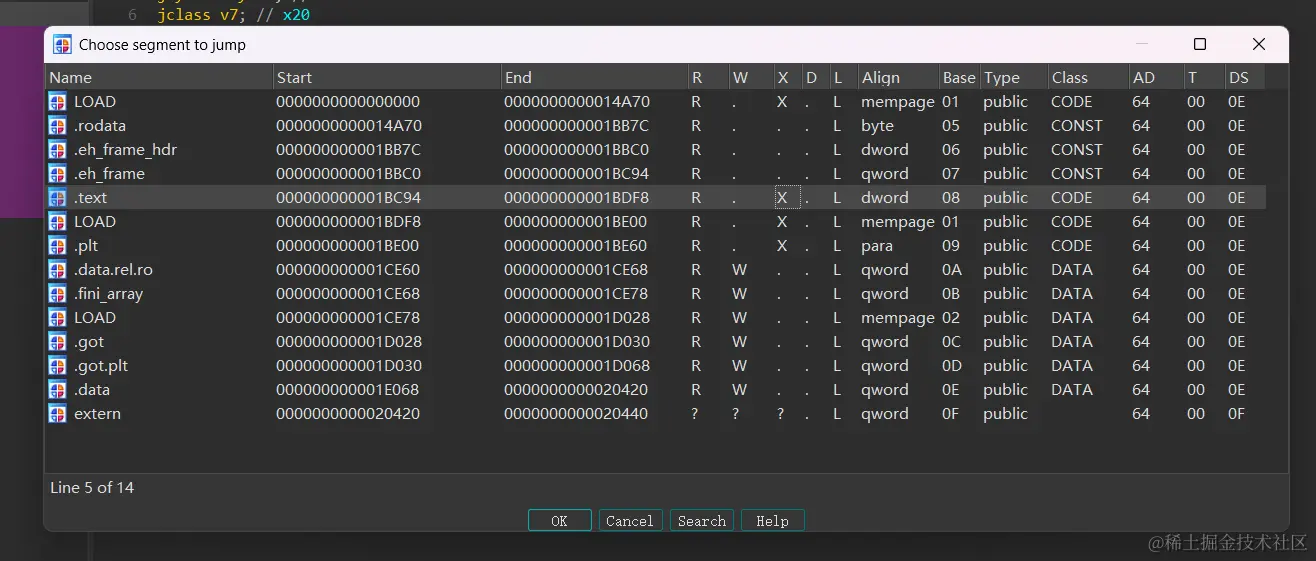Click the IDA icon in dialog title bar
Viewport: 1316px width, 561px height.
tap(62, 44)
